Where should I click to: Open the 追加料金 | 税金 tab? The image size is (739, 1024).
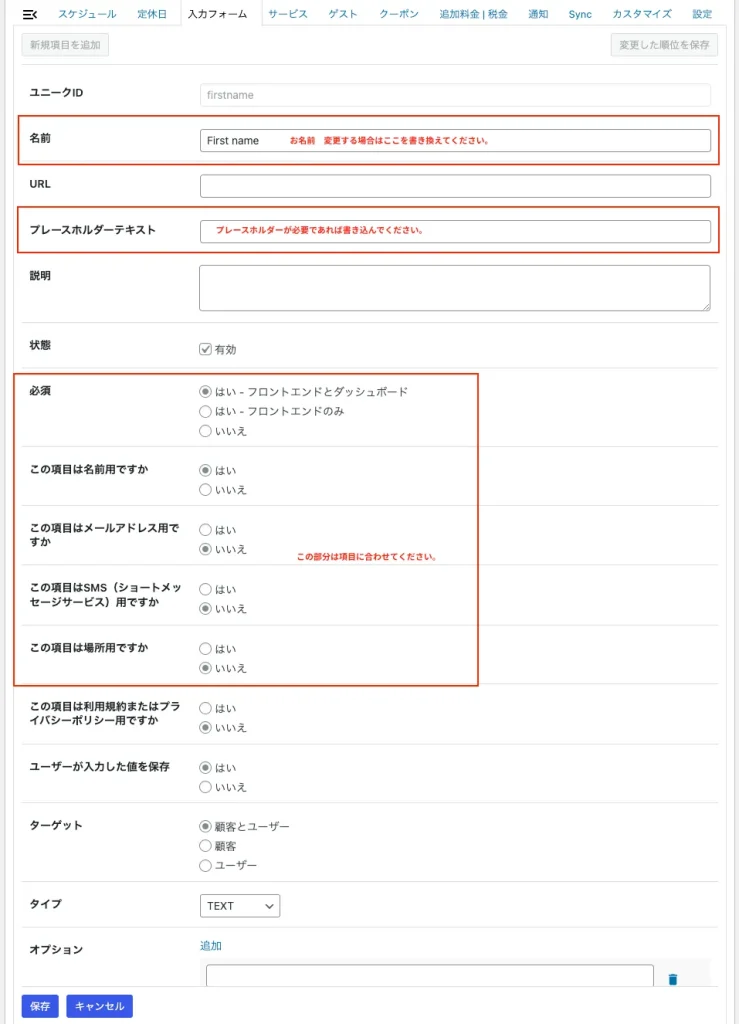473,14
